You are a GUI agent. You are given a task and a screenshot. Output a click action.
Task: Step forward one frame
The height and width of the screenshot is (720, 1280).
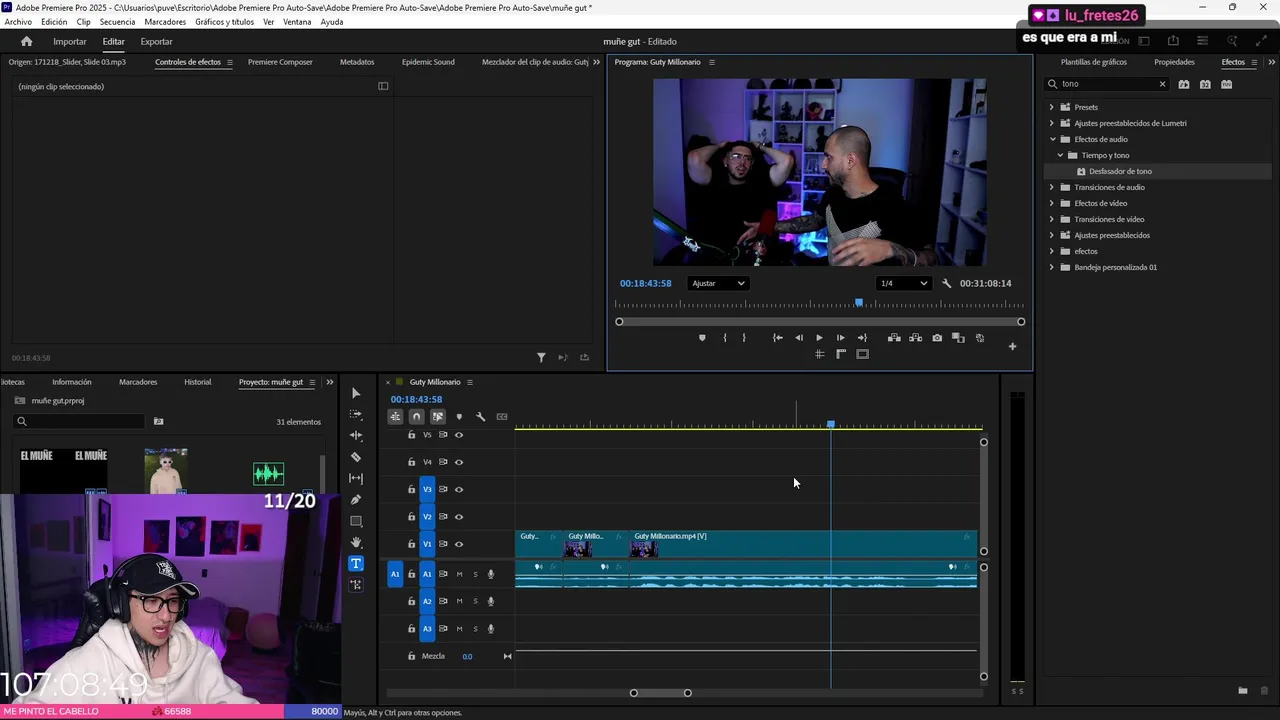point(840,338)
